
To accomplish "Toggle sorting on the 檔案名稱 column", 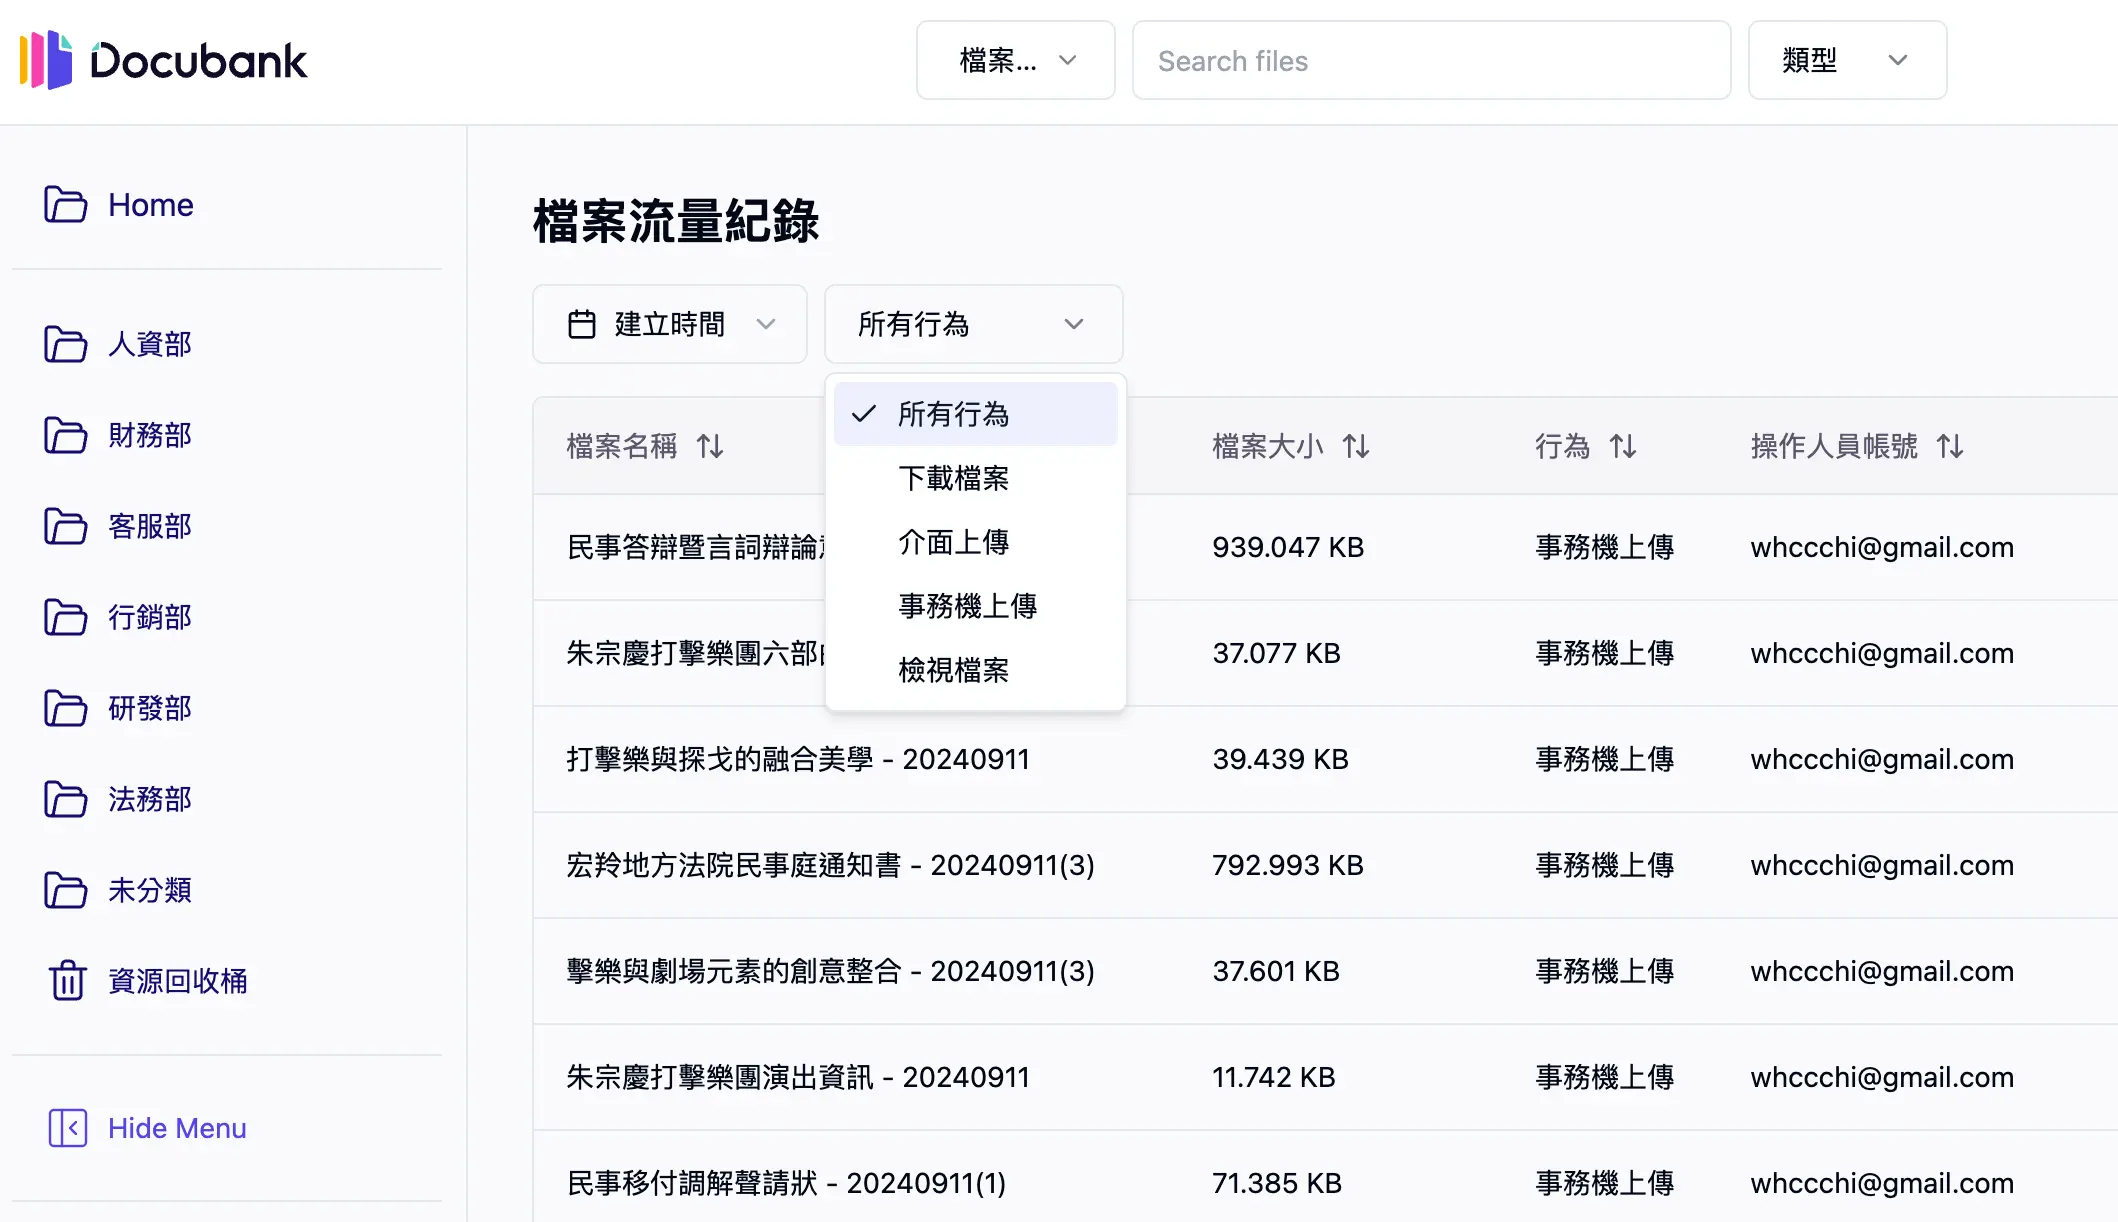I will point(710,446).
